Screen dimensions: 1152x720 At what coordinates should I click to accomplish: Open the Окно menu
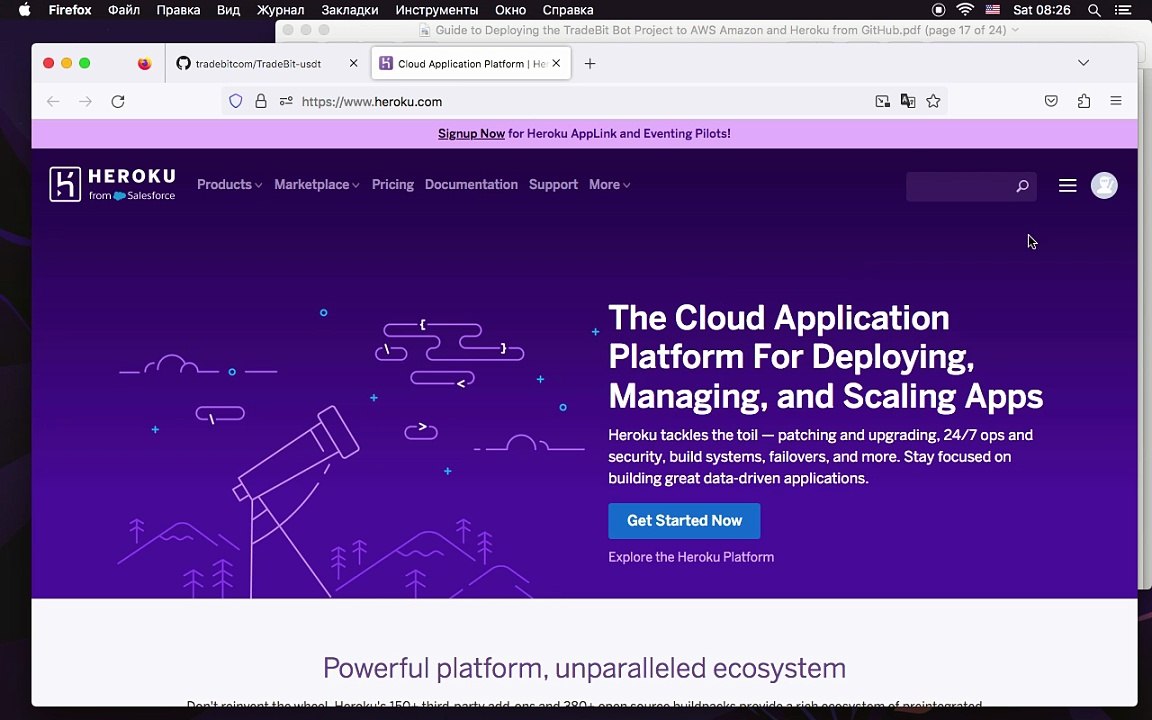click(510, 10)
